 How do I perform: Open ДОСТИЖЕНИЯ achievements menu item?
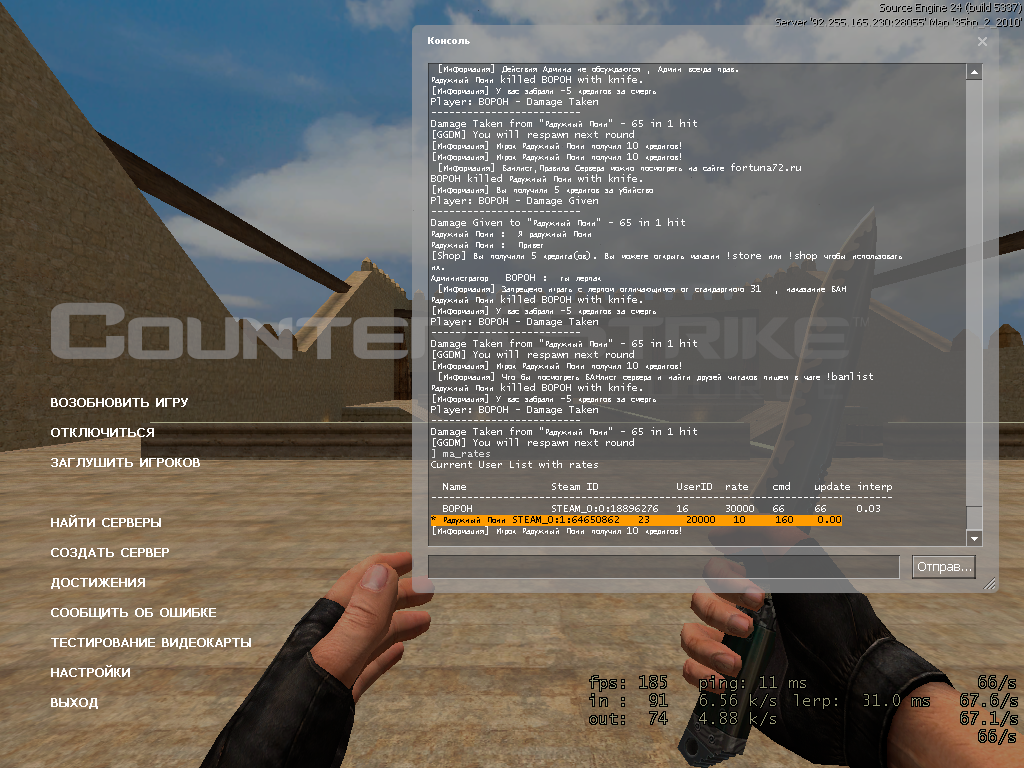(98, 583)
